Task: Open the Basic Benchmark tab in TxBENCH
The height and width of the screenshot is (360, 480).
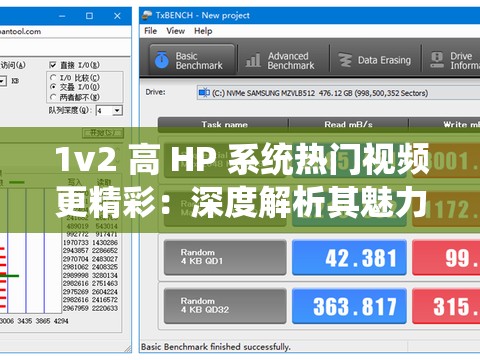Action: [x=192, y=60]
